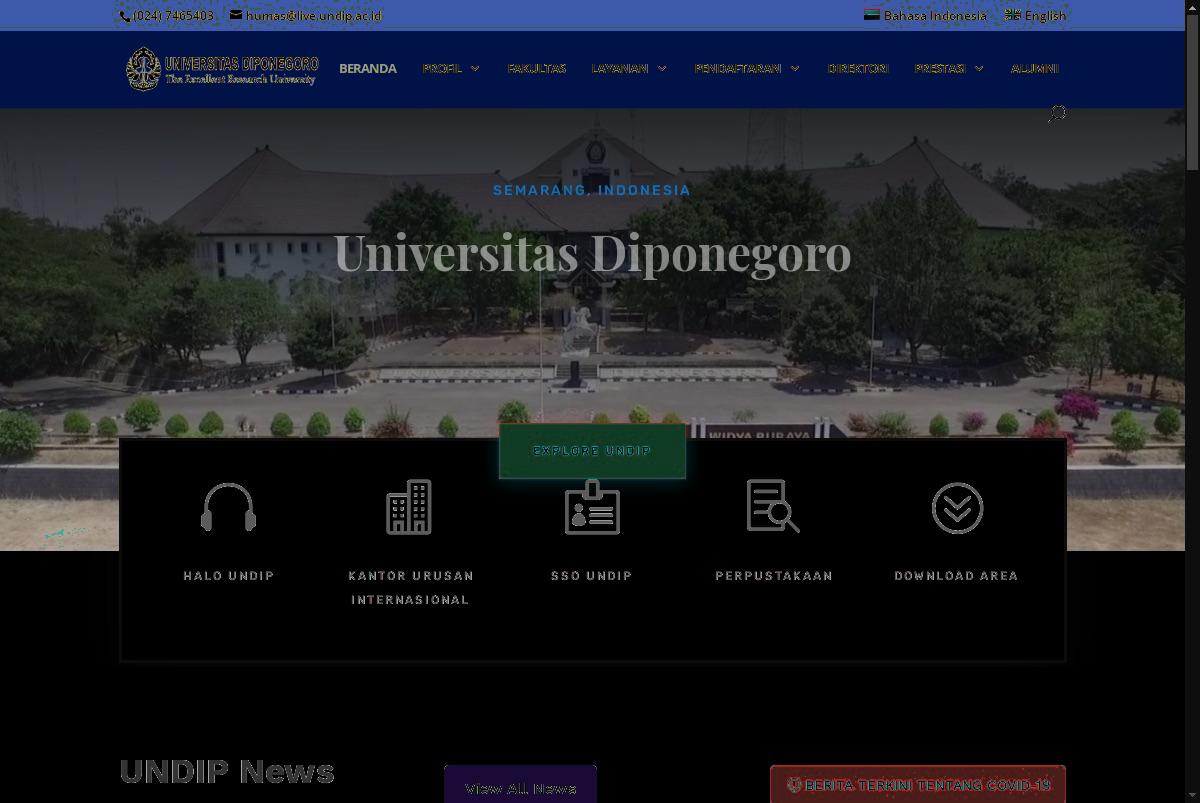Click the SSO UNDIP ID badge icon
This screenshot has height=803, width=1200.
coord(592,507)
